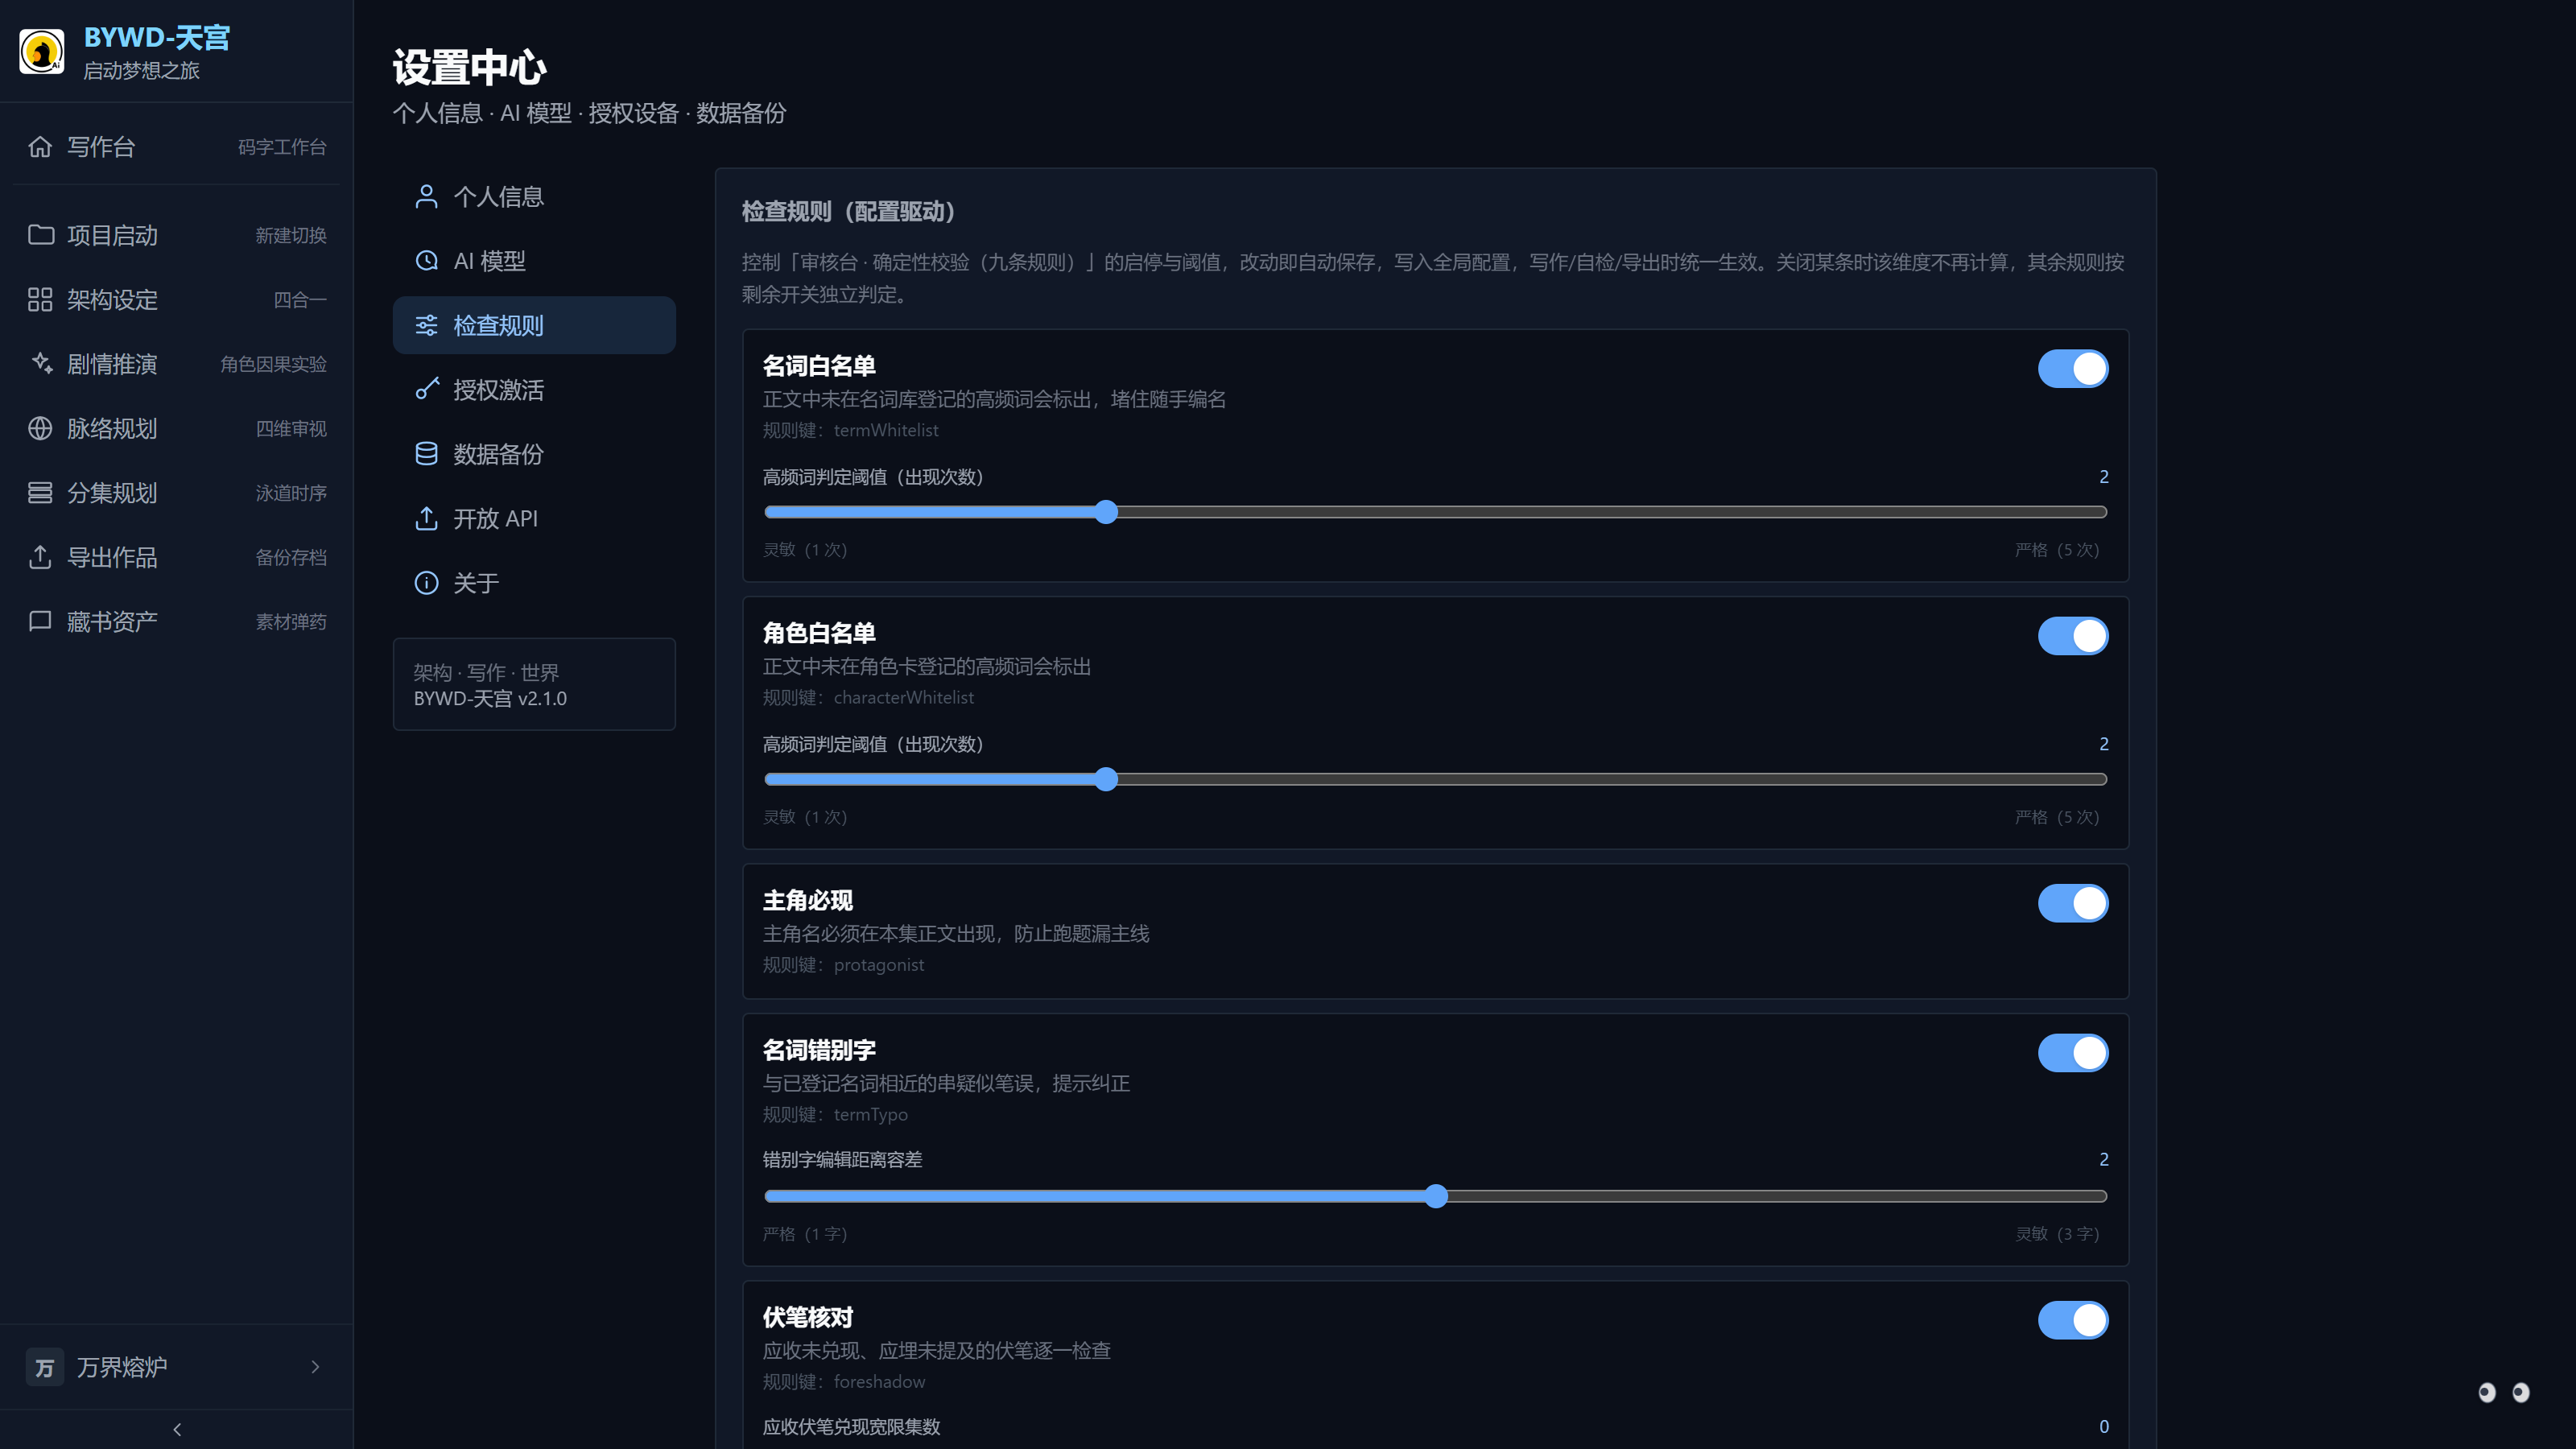2576x1449 pixels.
Task: Click the 架构 · 写作 · 世界 version info card
Action: tap(534, 685)
